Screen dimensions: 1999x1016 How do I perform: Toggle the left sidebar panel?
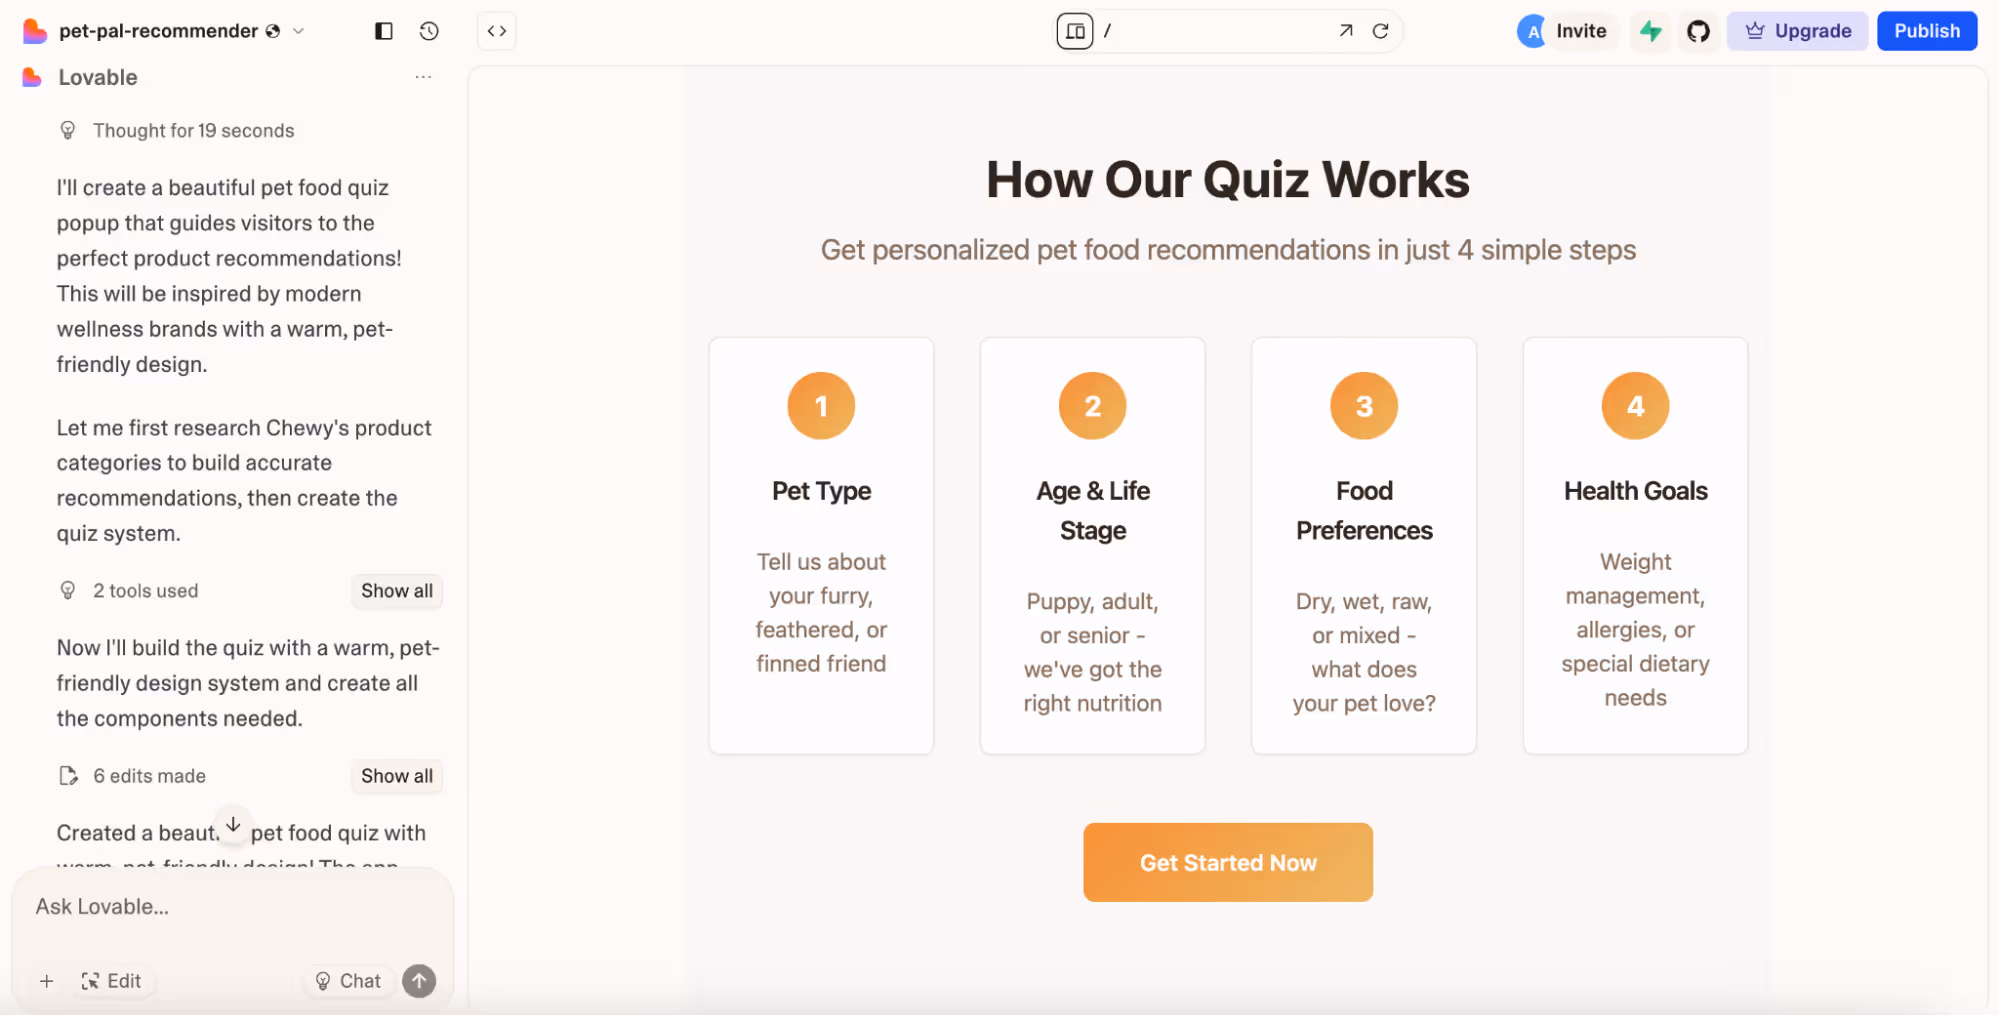click(382, 31)
